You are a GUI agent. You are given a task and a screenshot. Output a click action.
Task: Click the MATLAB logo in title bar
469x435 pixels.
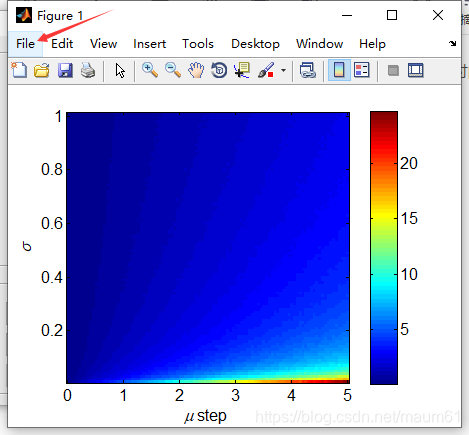click(x=24, y=15)
